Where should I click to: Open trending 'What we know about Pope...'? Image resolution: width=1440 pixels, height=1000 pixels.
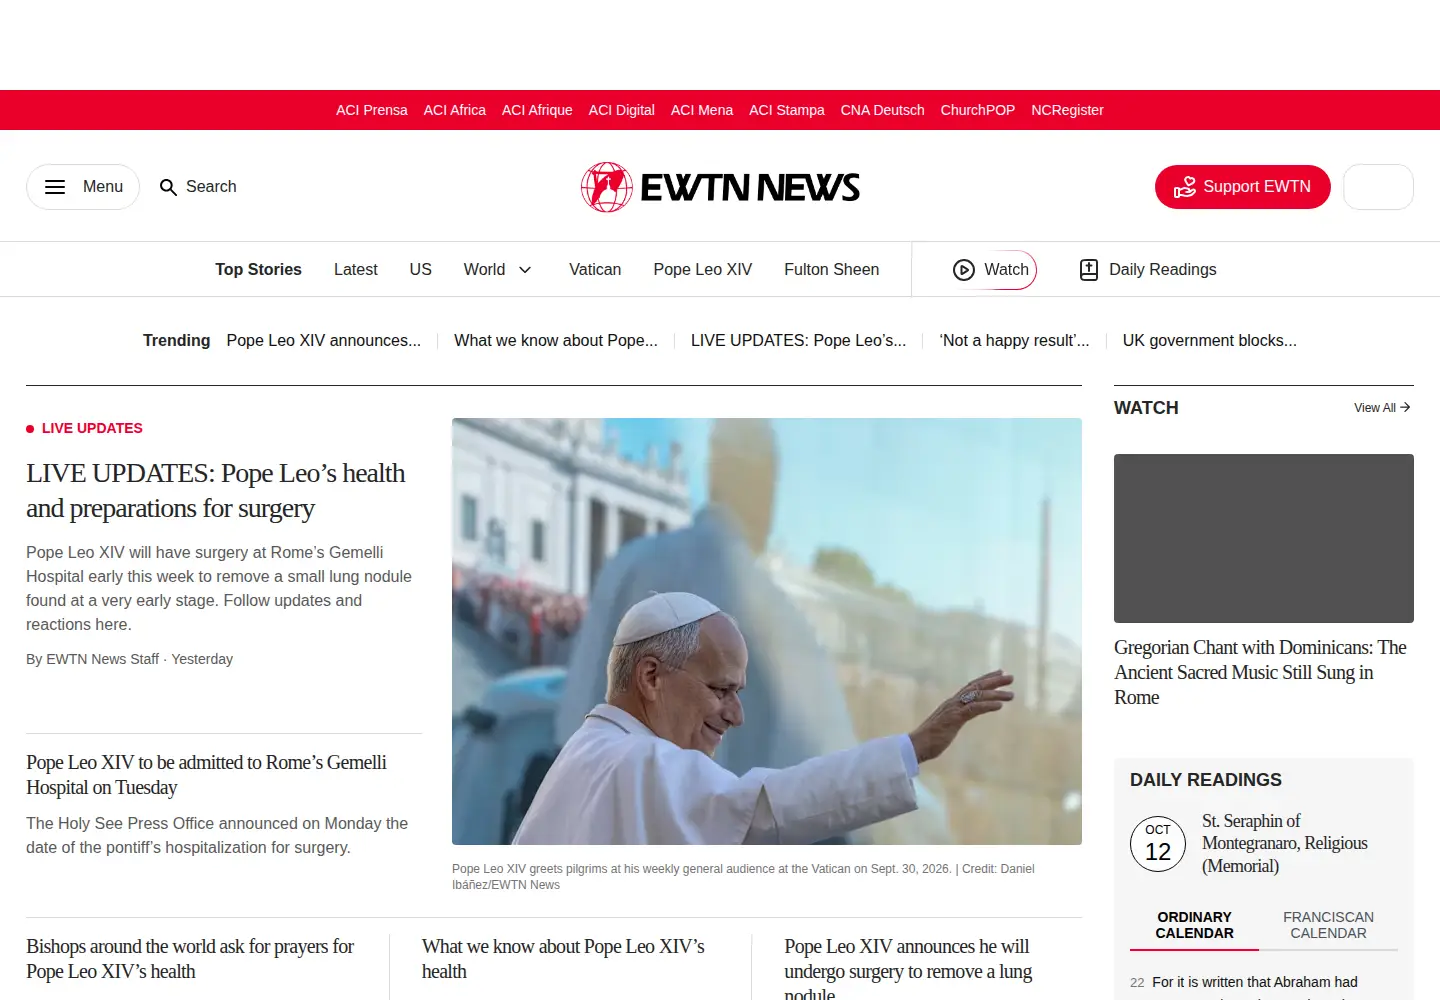tap(556, 341)
